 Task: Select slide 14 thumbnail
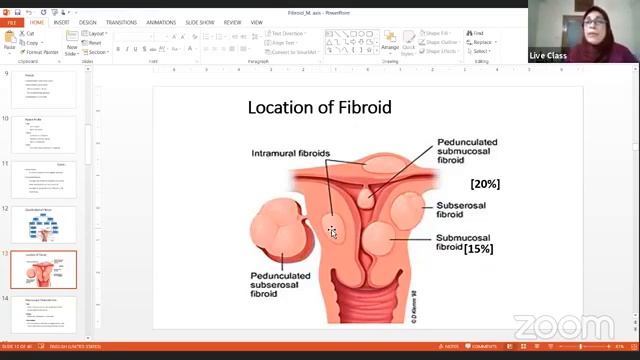click(x=44, y=315)
